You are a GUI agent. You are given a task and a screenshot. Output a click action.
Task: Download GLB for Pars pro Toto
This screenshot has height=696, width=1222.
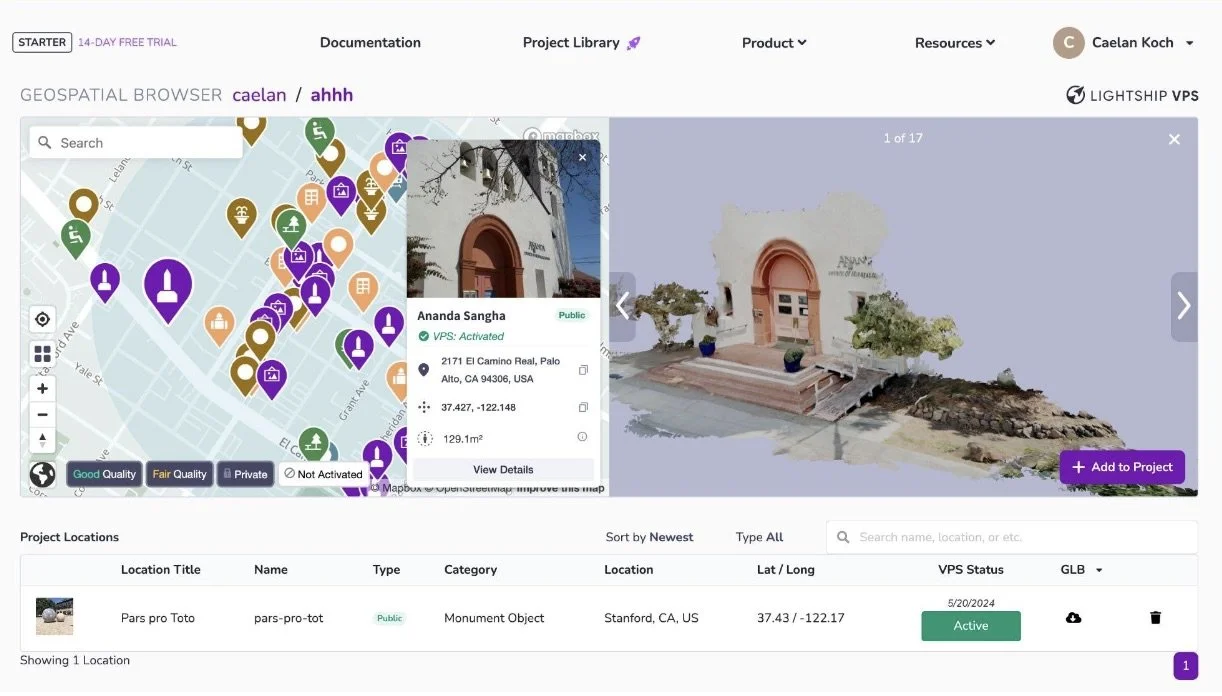tap(1073, 618)
